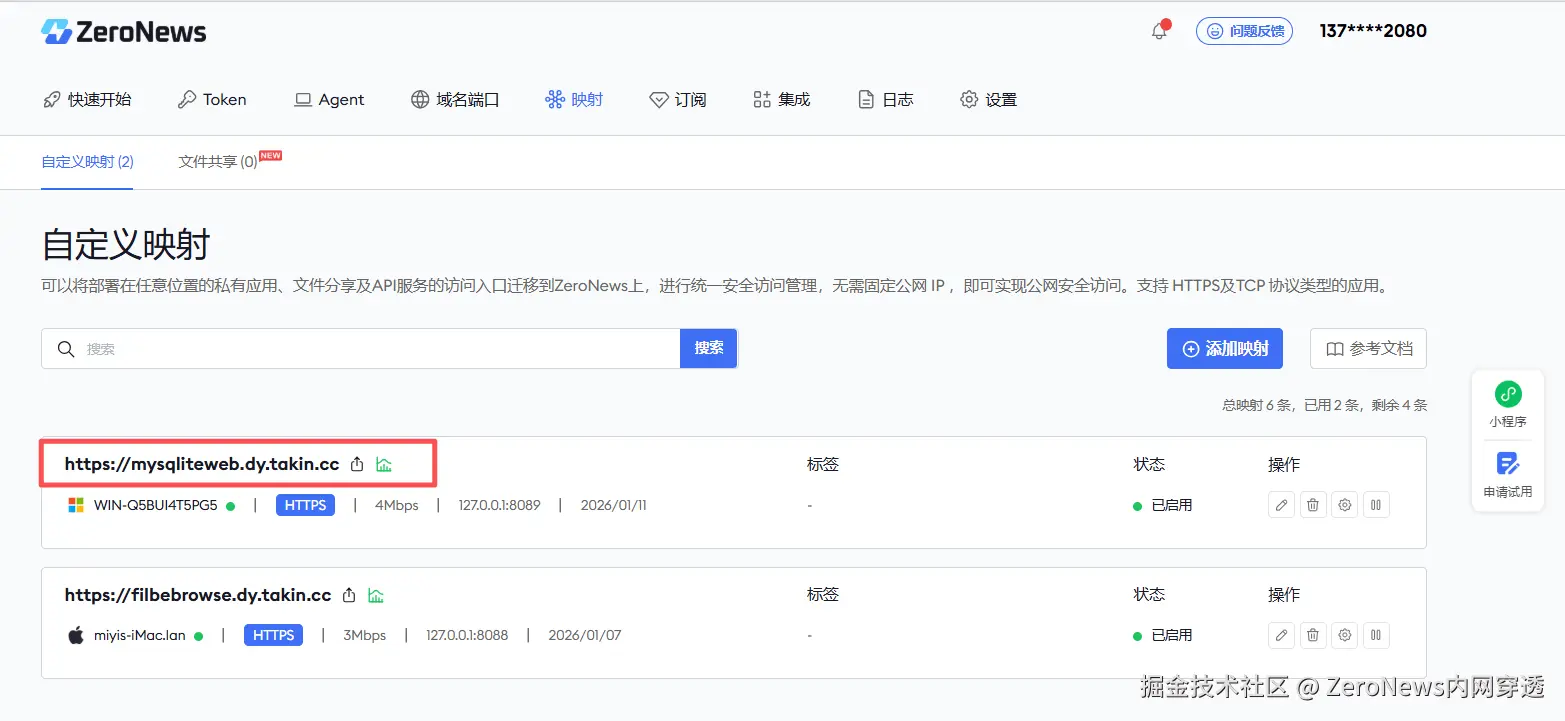The height and width of the screenshot is (721, 1565).
Task: Open the 日志 menu
Action: [x=886, y=100]
